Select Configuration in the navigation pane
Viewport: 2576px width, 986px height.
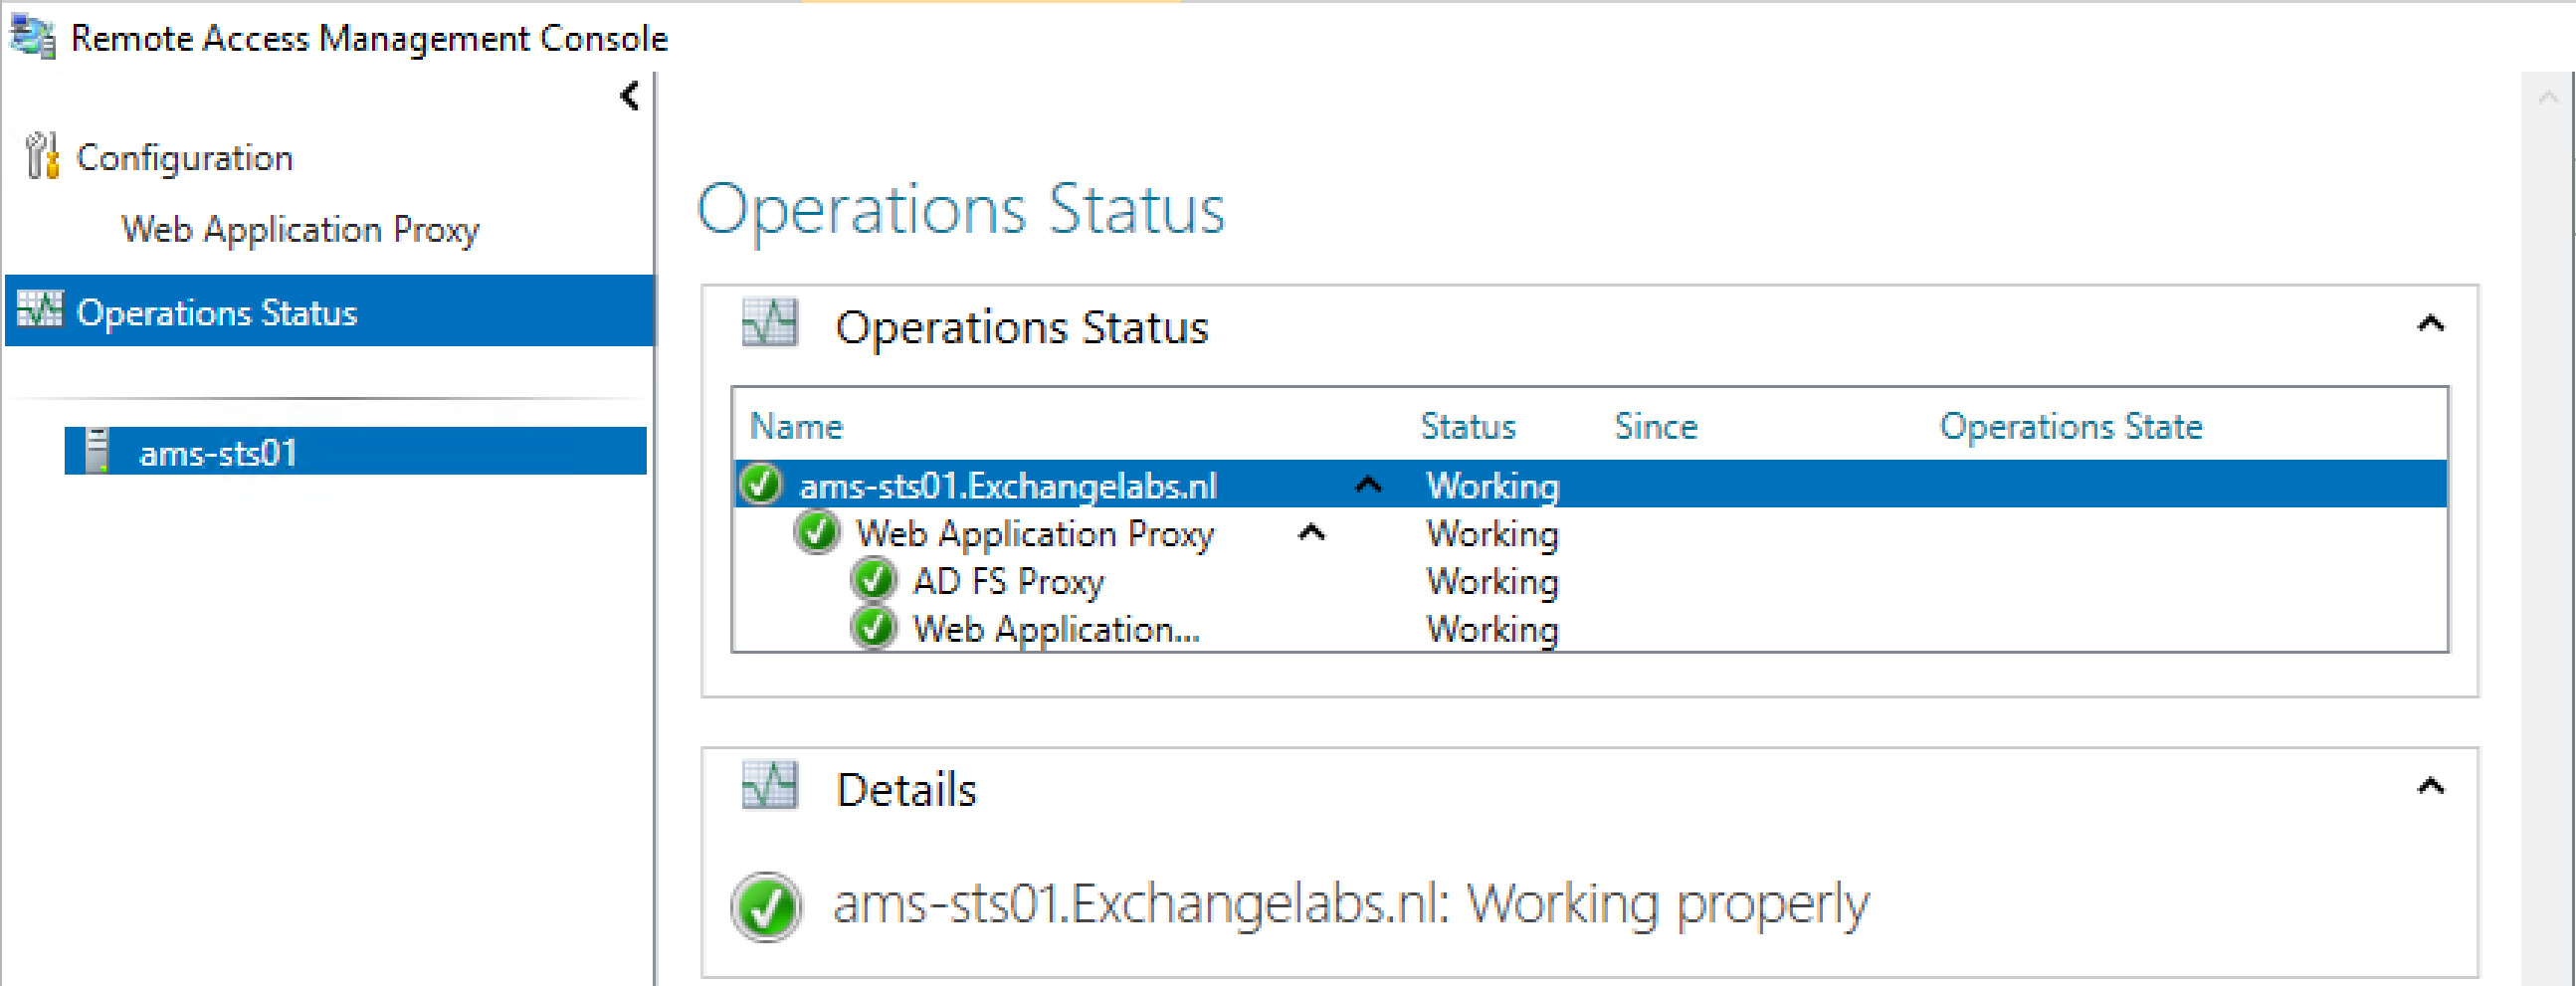coord(184,157)
